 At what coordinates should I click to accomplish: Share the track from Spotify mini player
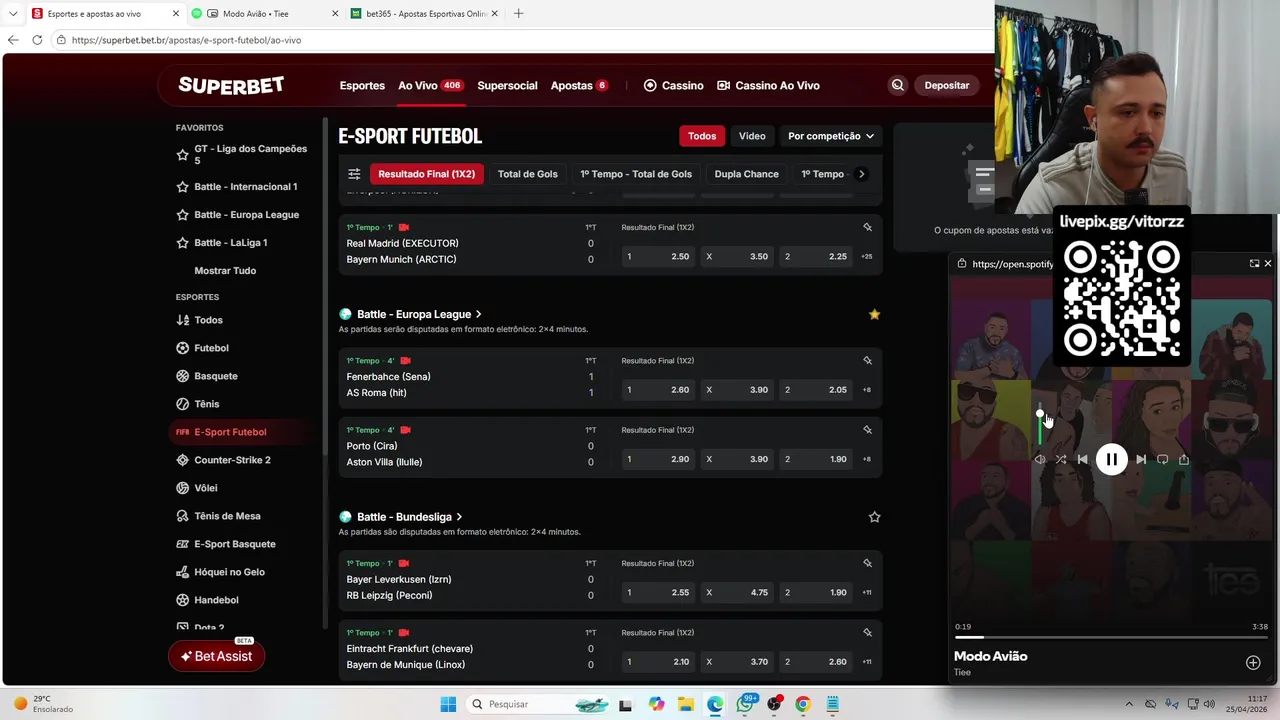pos(1184,460)
